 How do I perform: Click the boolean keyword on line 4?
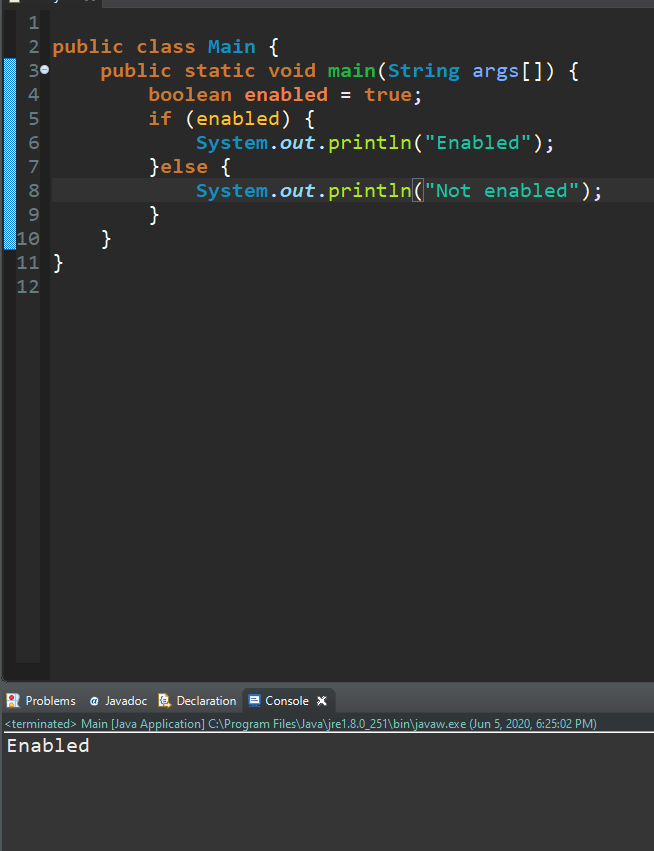190,95
